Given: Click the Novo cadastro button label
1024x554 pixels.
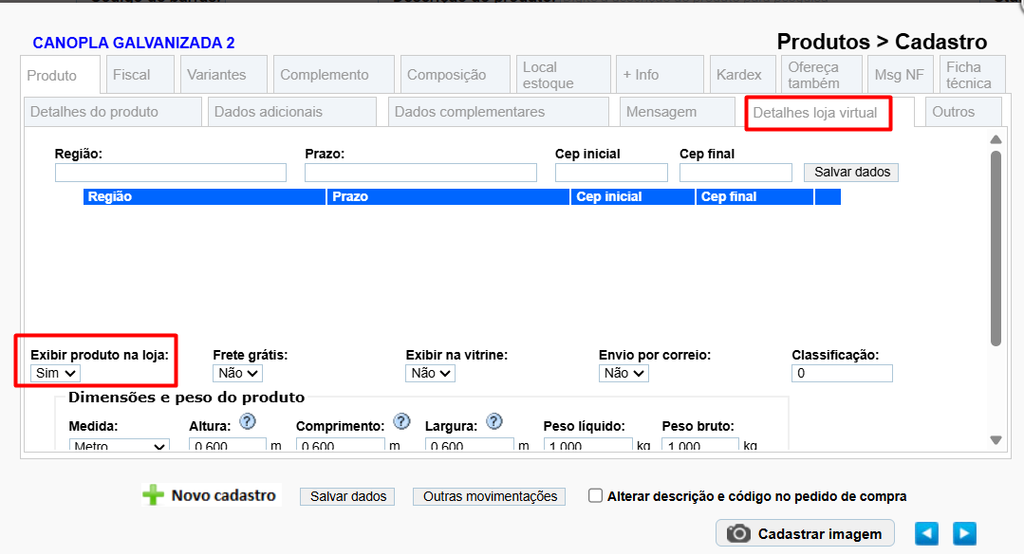Looking at the screenshot, I should click(x=223, y=495).
